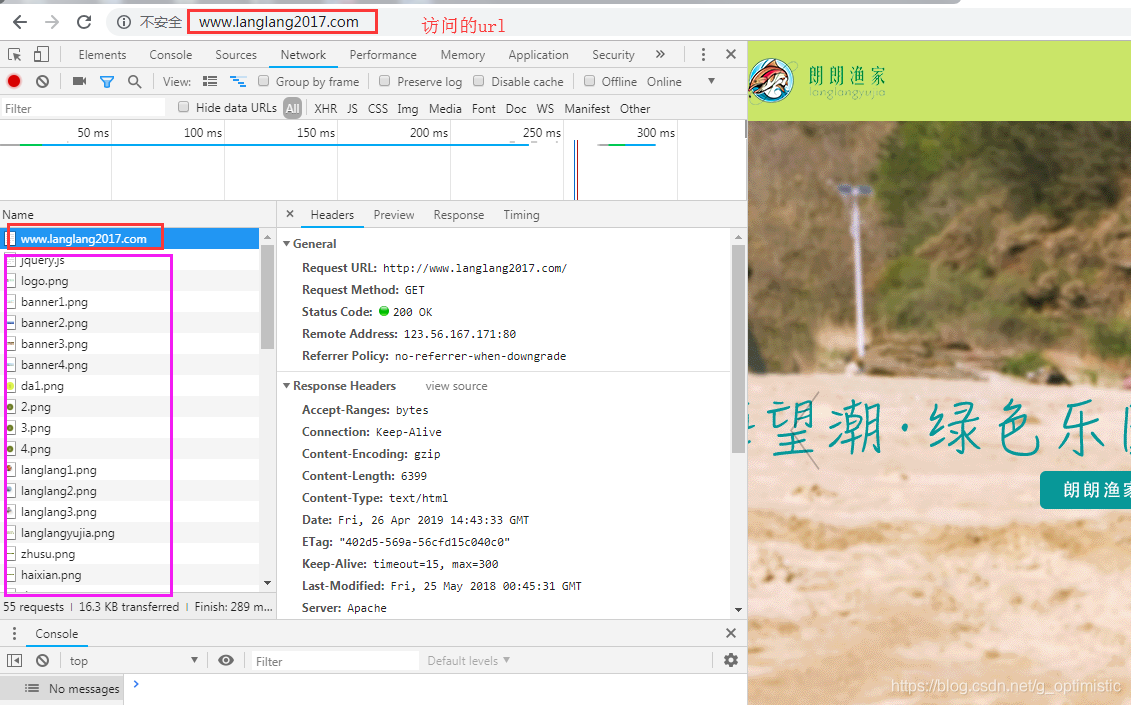Toggle the network overview waterfall icon
The width and height of the screenshot is (1131, 705).
[x=238, y=82]
